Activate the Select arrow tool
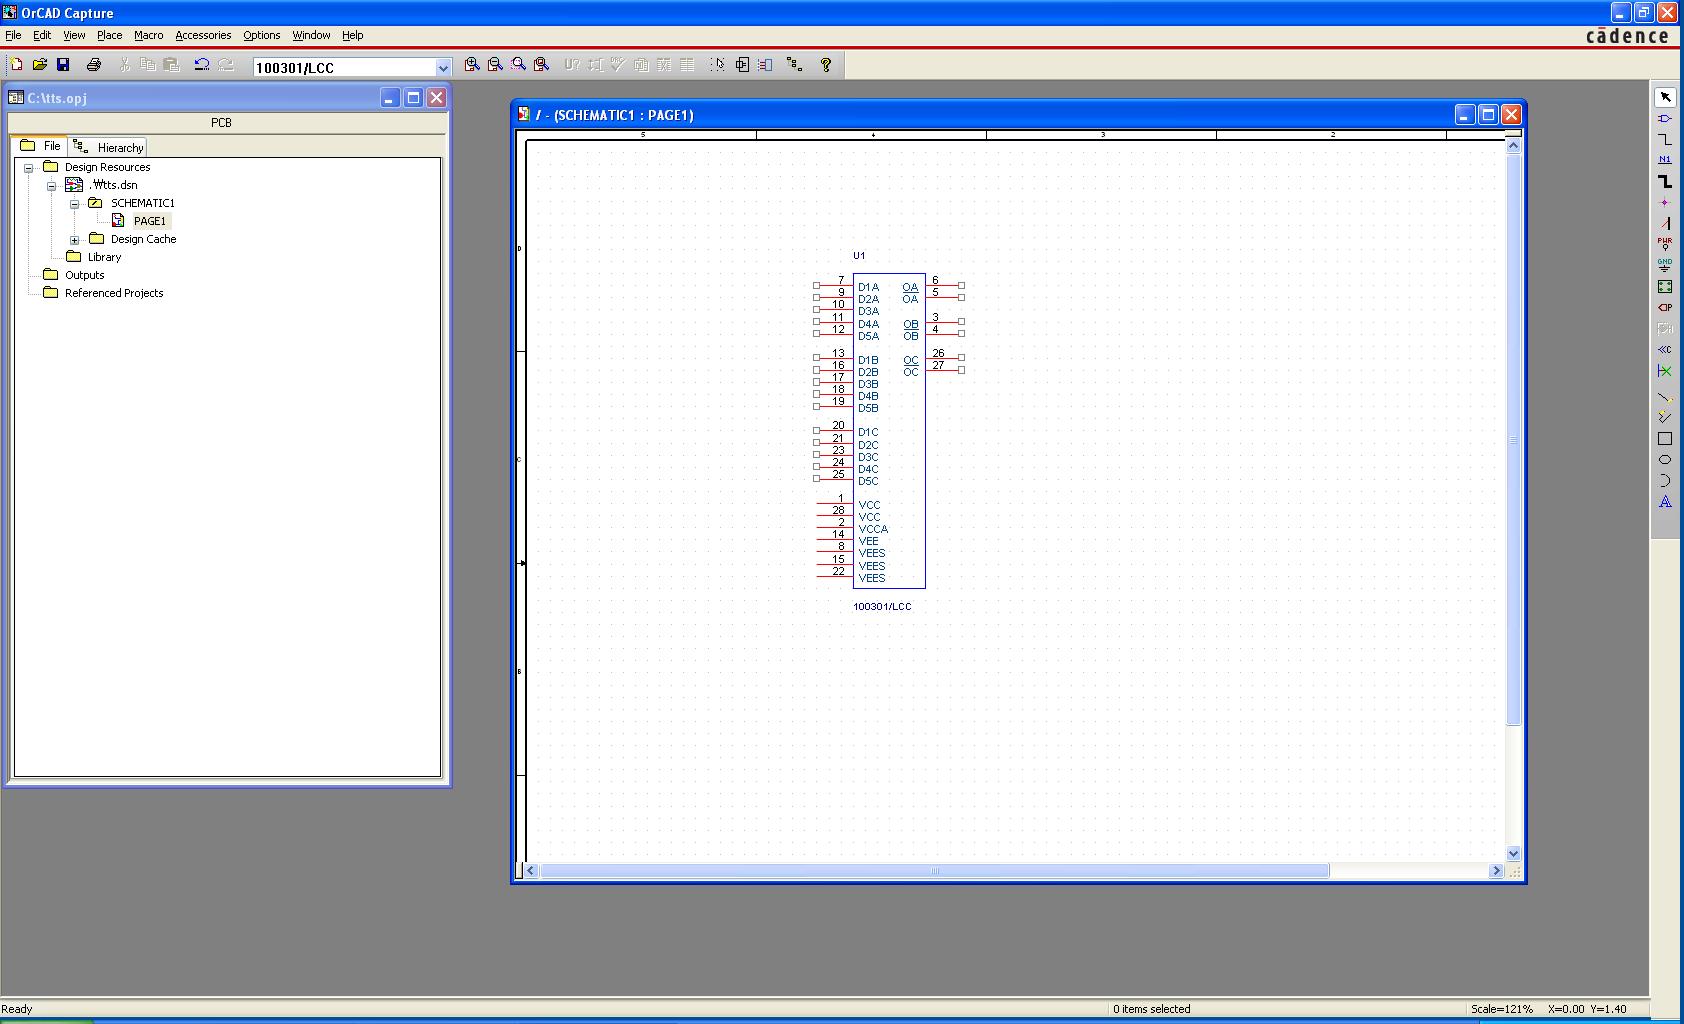 click(x=1665, y=97)
